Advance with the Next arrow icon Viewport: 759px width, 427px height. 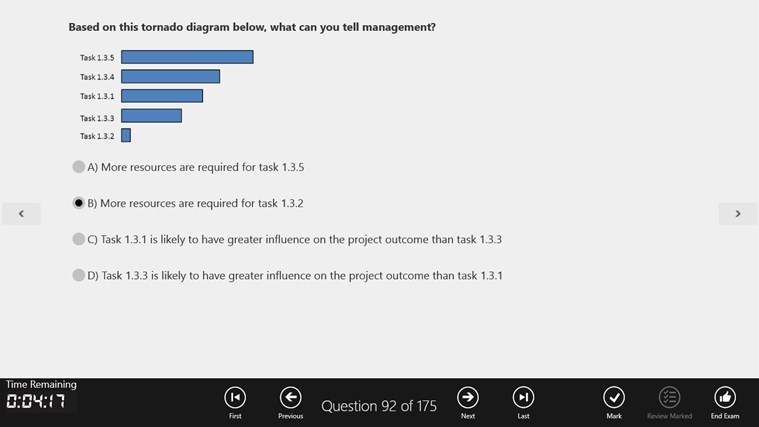(468, 397)
